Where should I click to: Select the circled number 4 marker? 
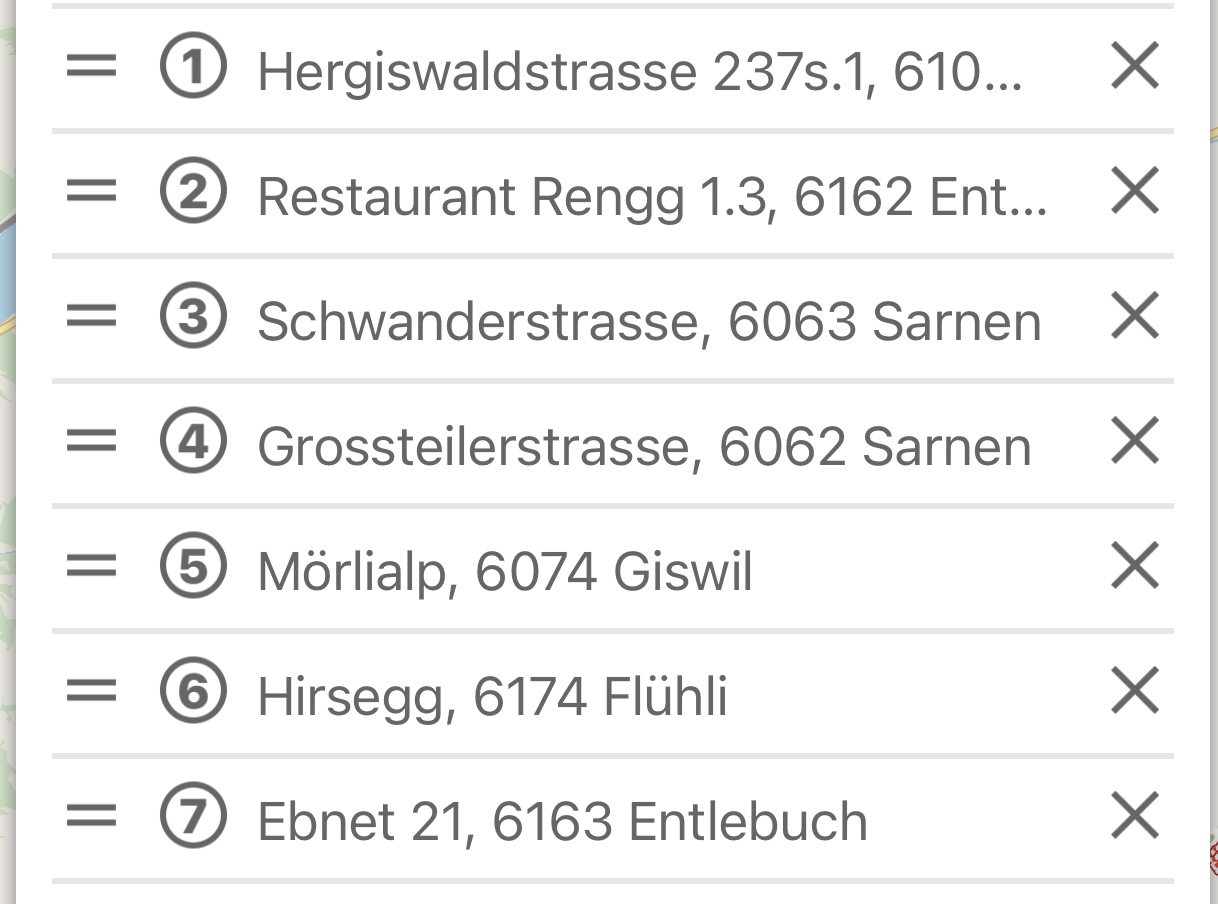coord(193,441)
